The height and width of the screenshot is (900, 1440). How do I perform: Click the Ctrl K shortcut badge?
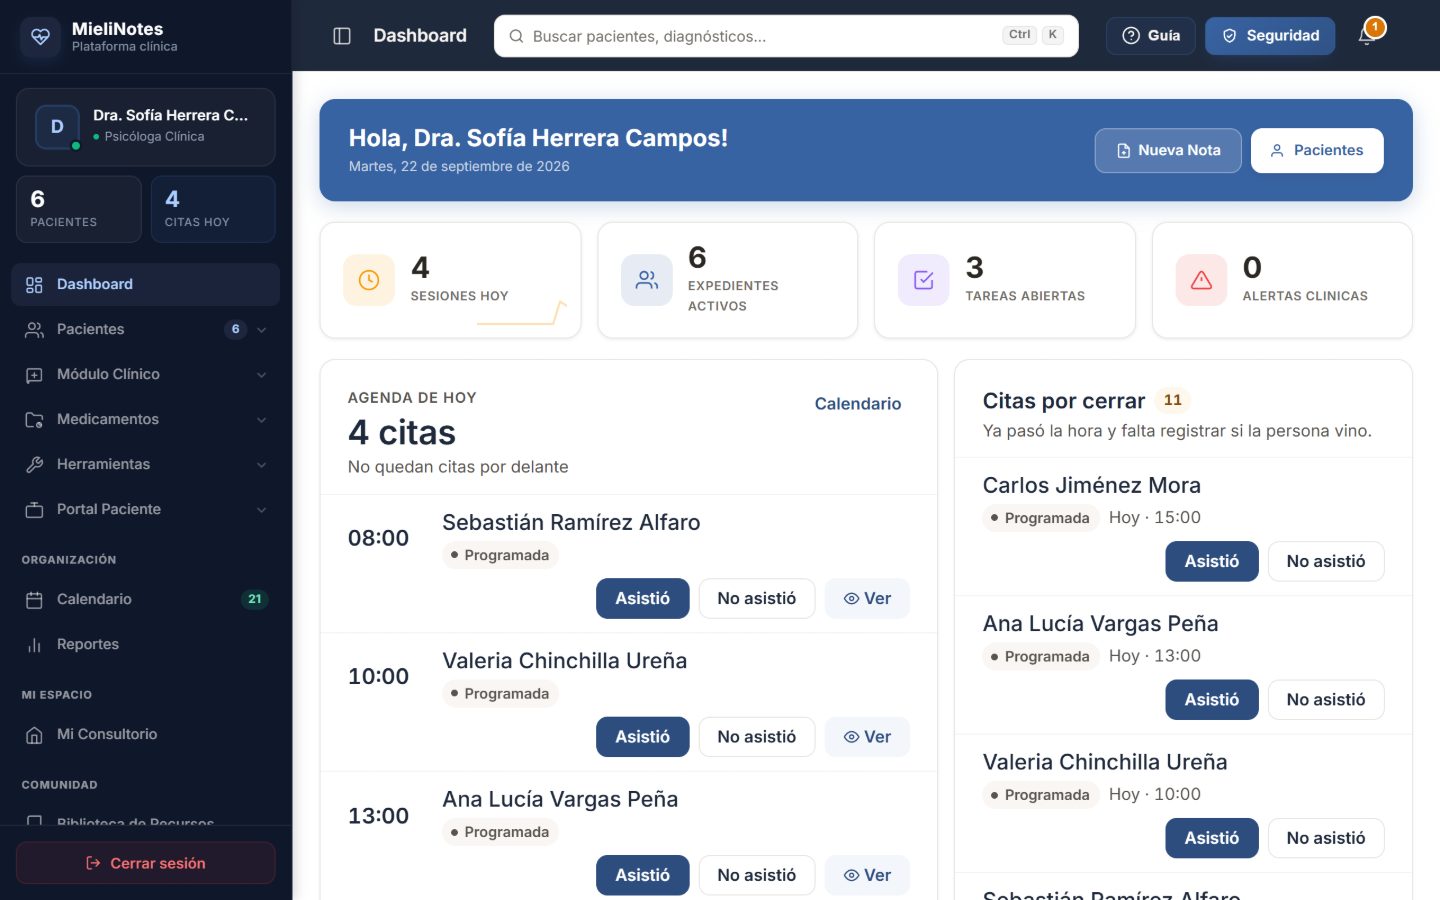(x=1033, y=35)
